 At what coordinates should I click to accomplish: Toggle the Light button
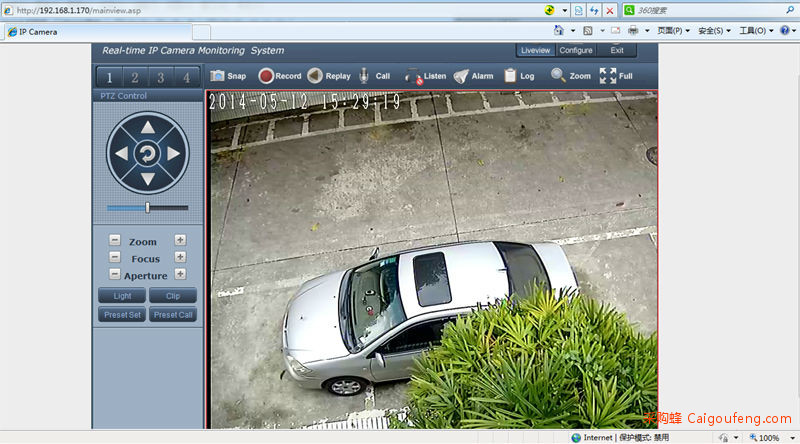pyautogui.click(x=122, y=296)
